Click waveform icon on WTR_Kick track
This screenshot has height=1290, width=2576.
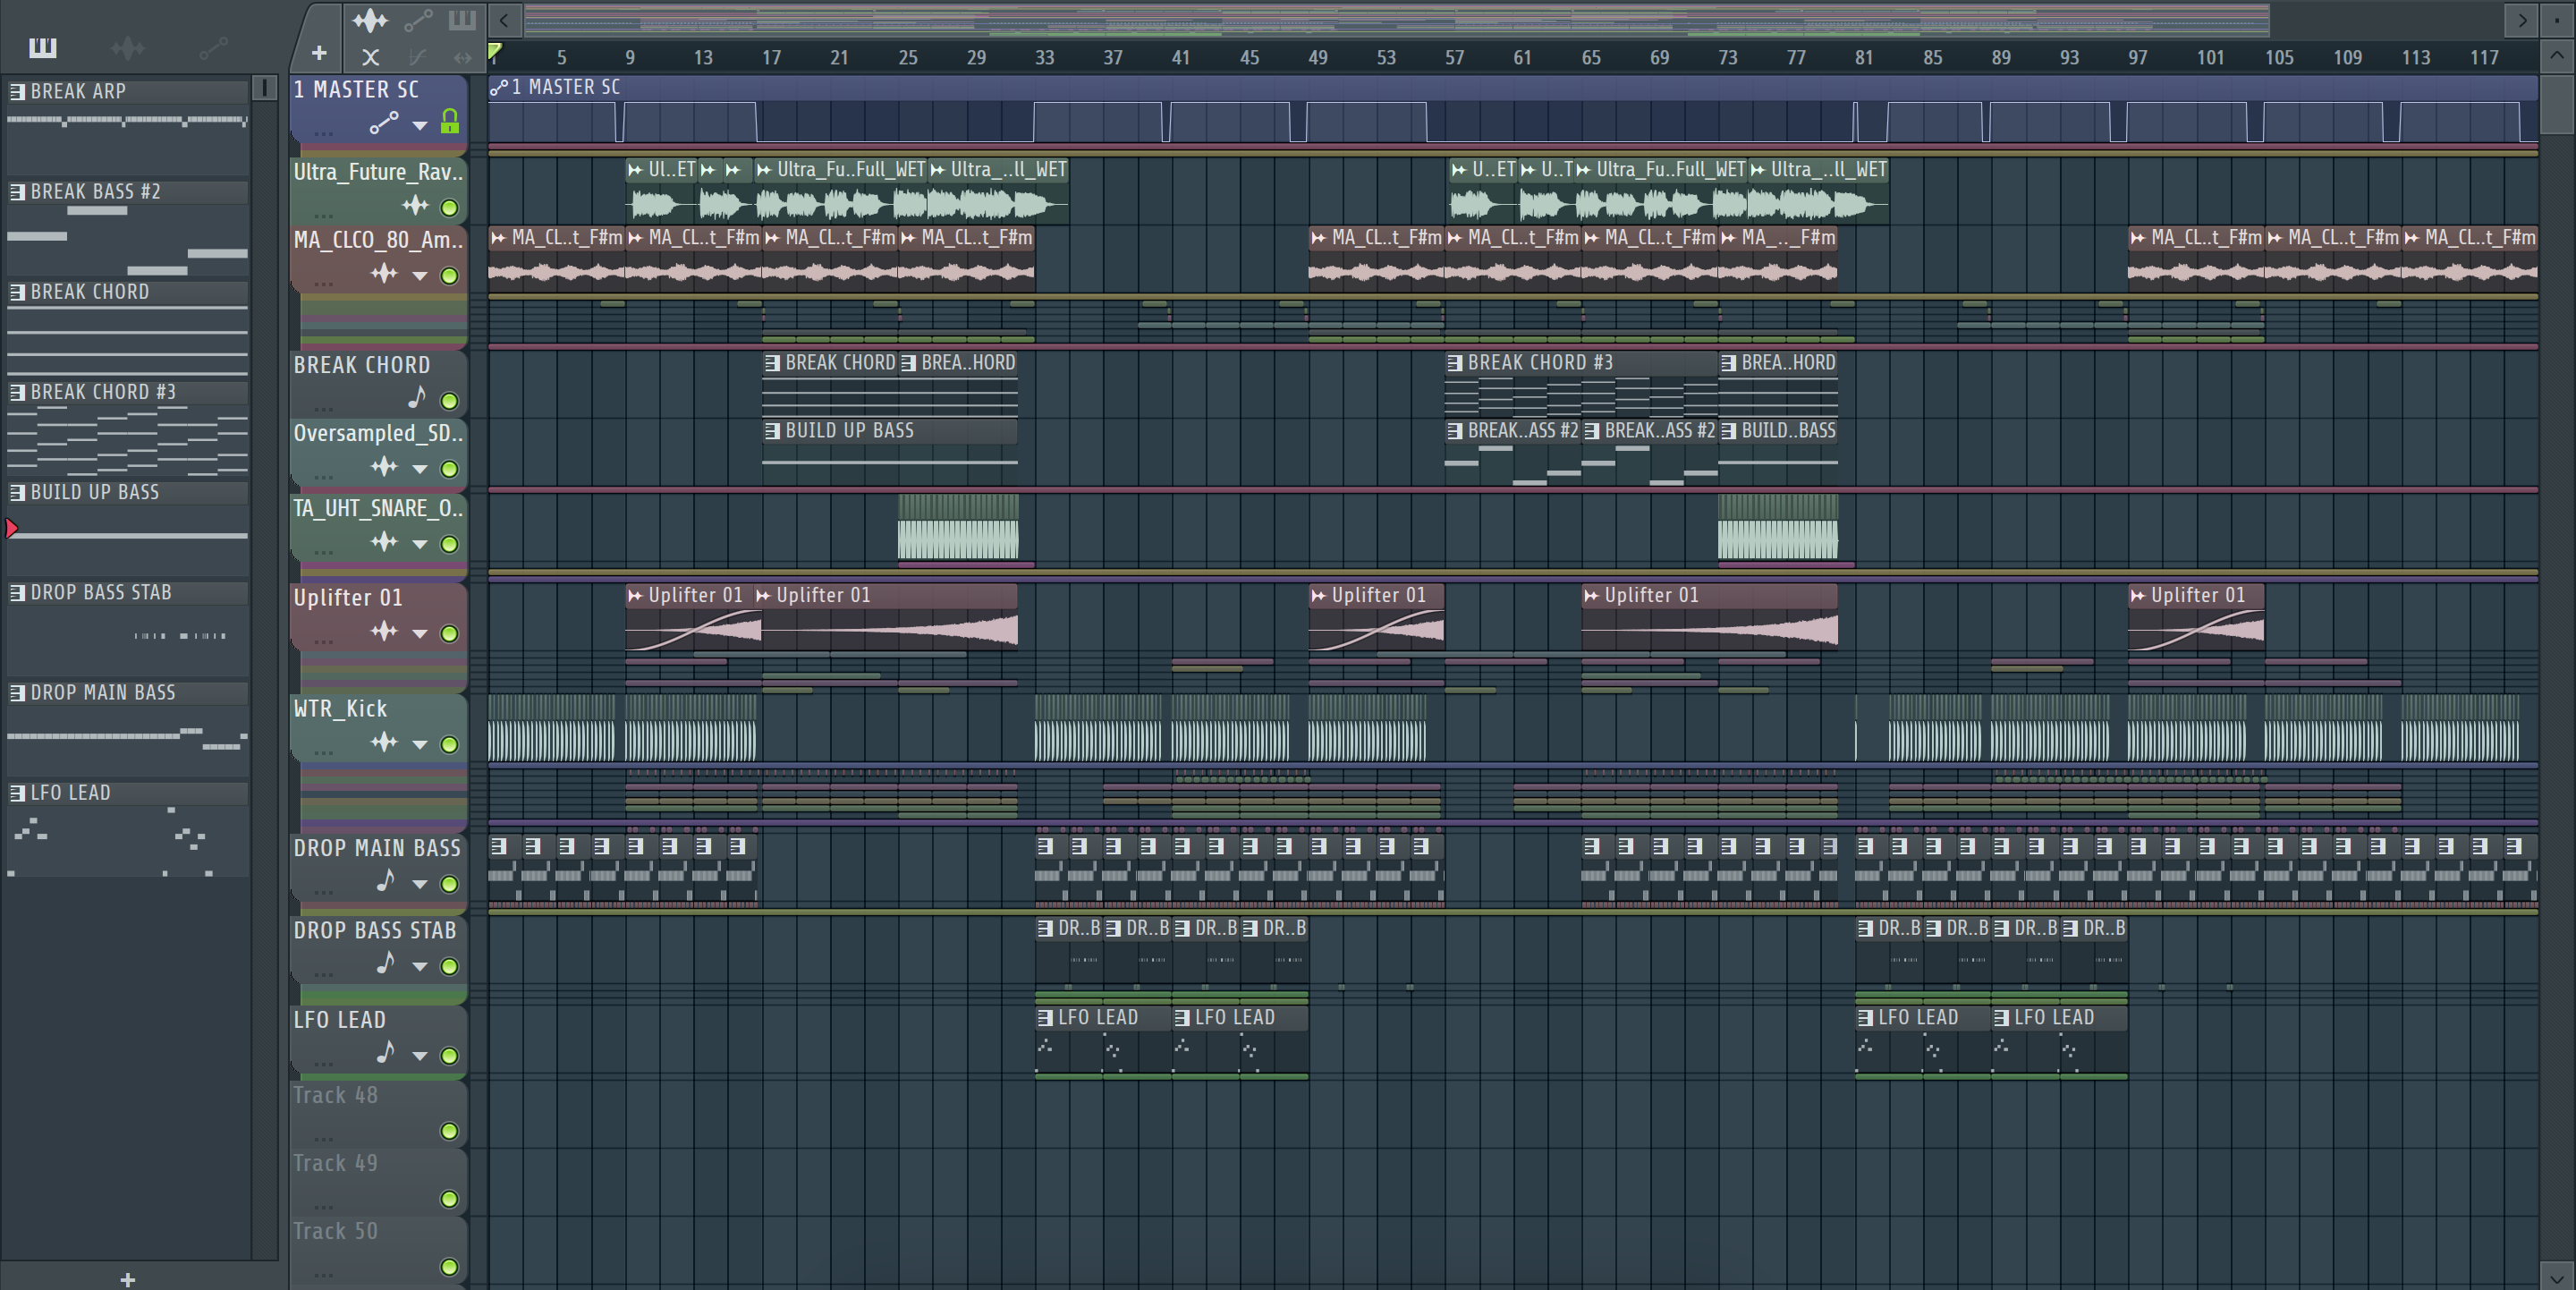[x=384, y=742]
